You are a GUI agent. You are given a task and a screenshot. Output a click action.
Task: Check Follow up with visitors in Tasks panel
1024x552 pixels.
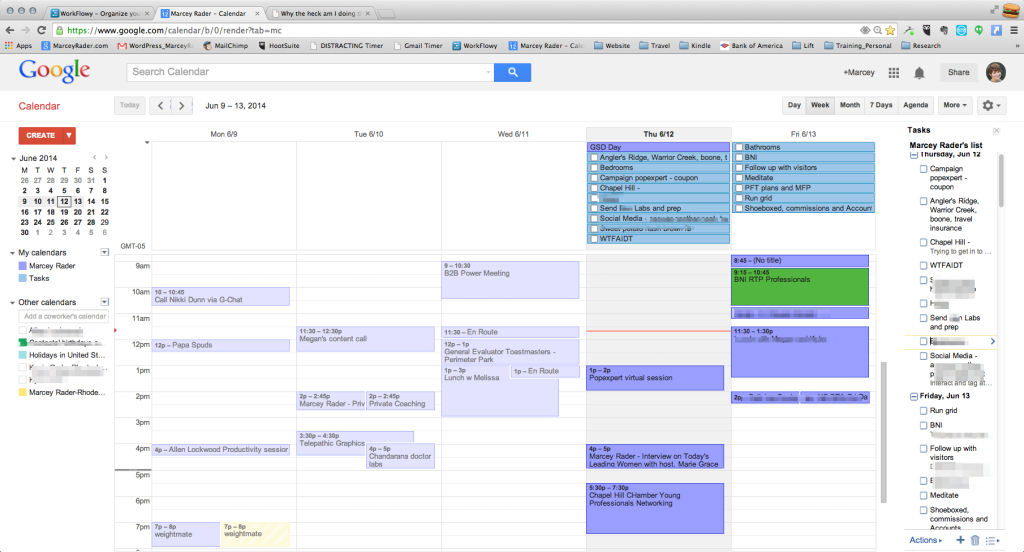click(923, 449)
